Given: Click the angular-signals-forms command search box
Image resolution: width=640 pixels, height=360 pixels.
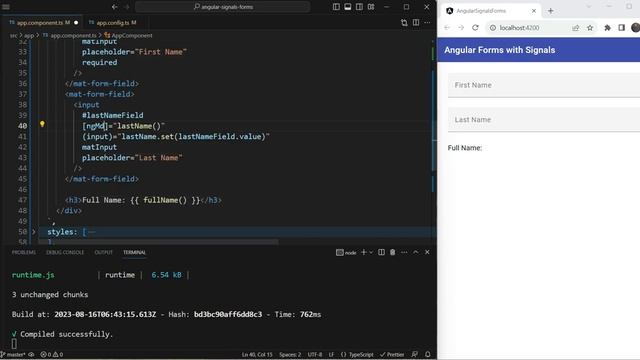Looking at the screenshot, I should 223,7.
